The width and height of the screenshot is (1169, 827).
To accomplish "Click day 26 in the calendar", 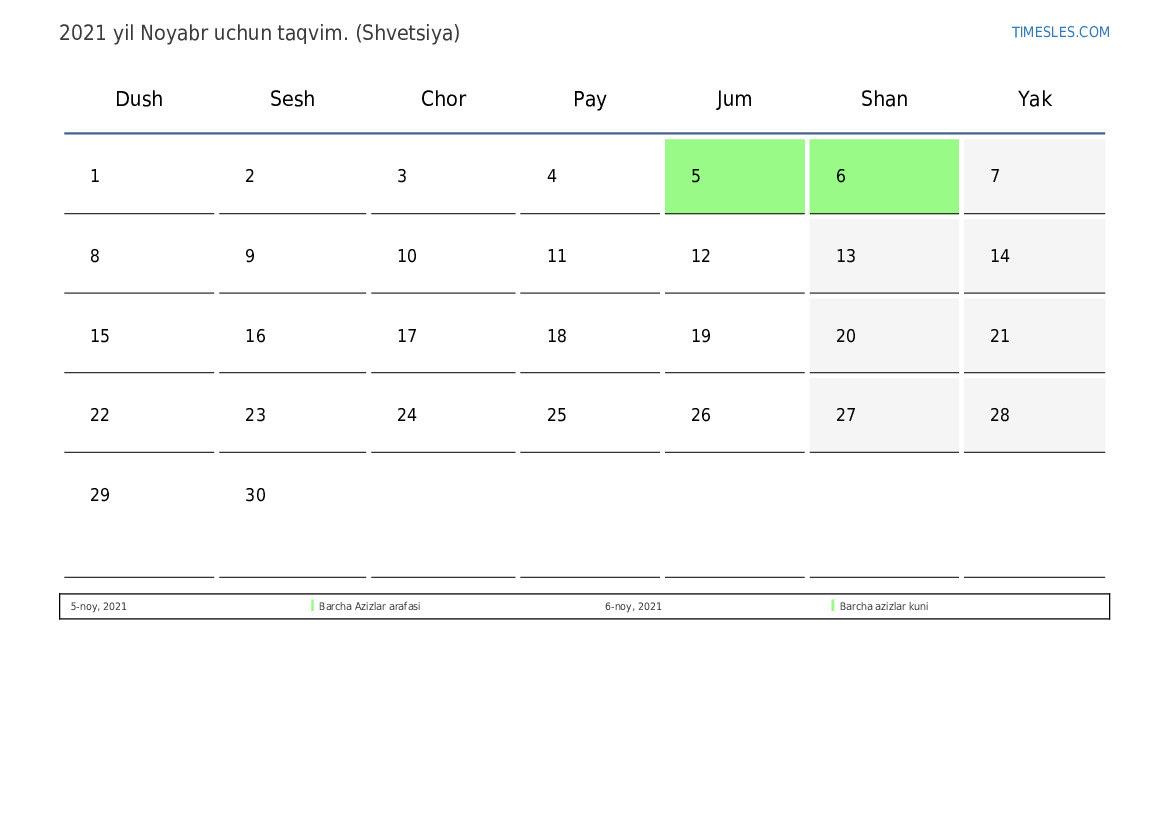I will [734, 415].
